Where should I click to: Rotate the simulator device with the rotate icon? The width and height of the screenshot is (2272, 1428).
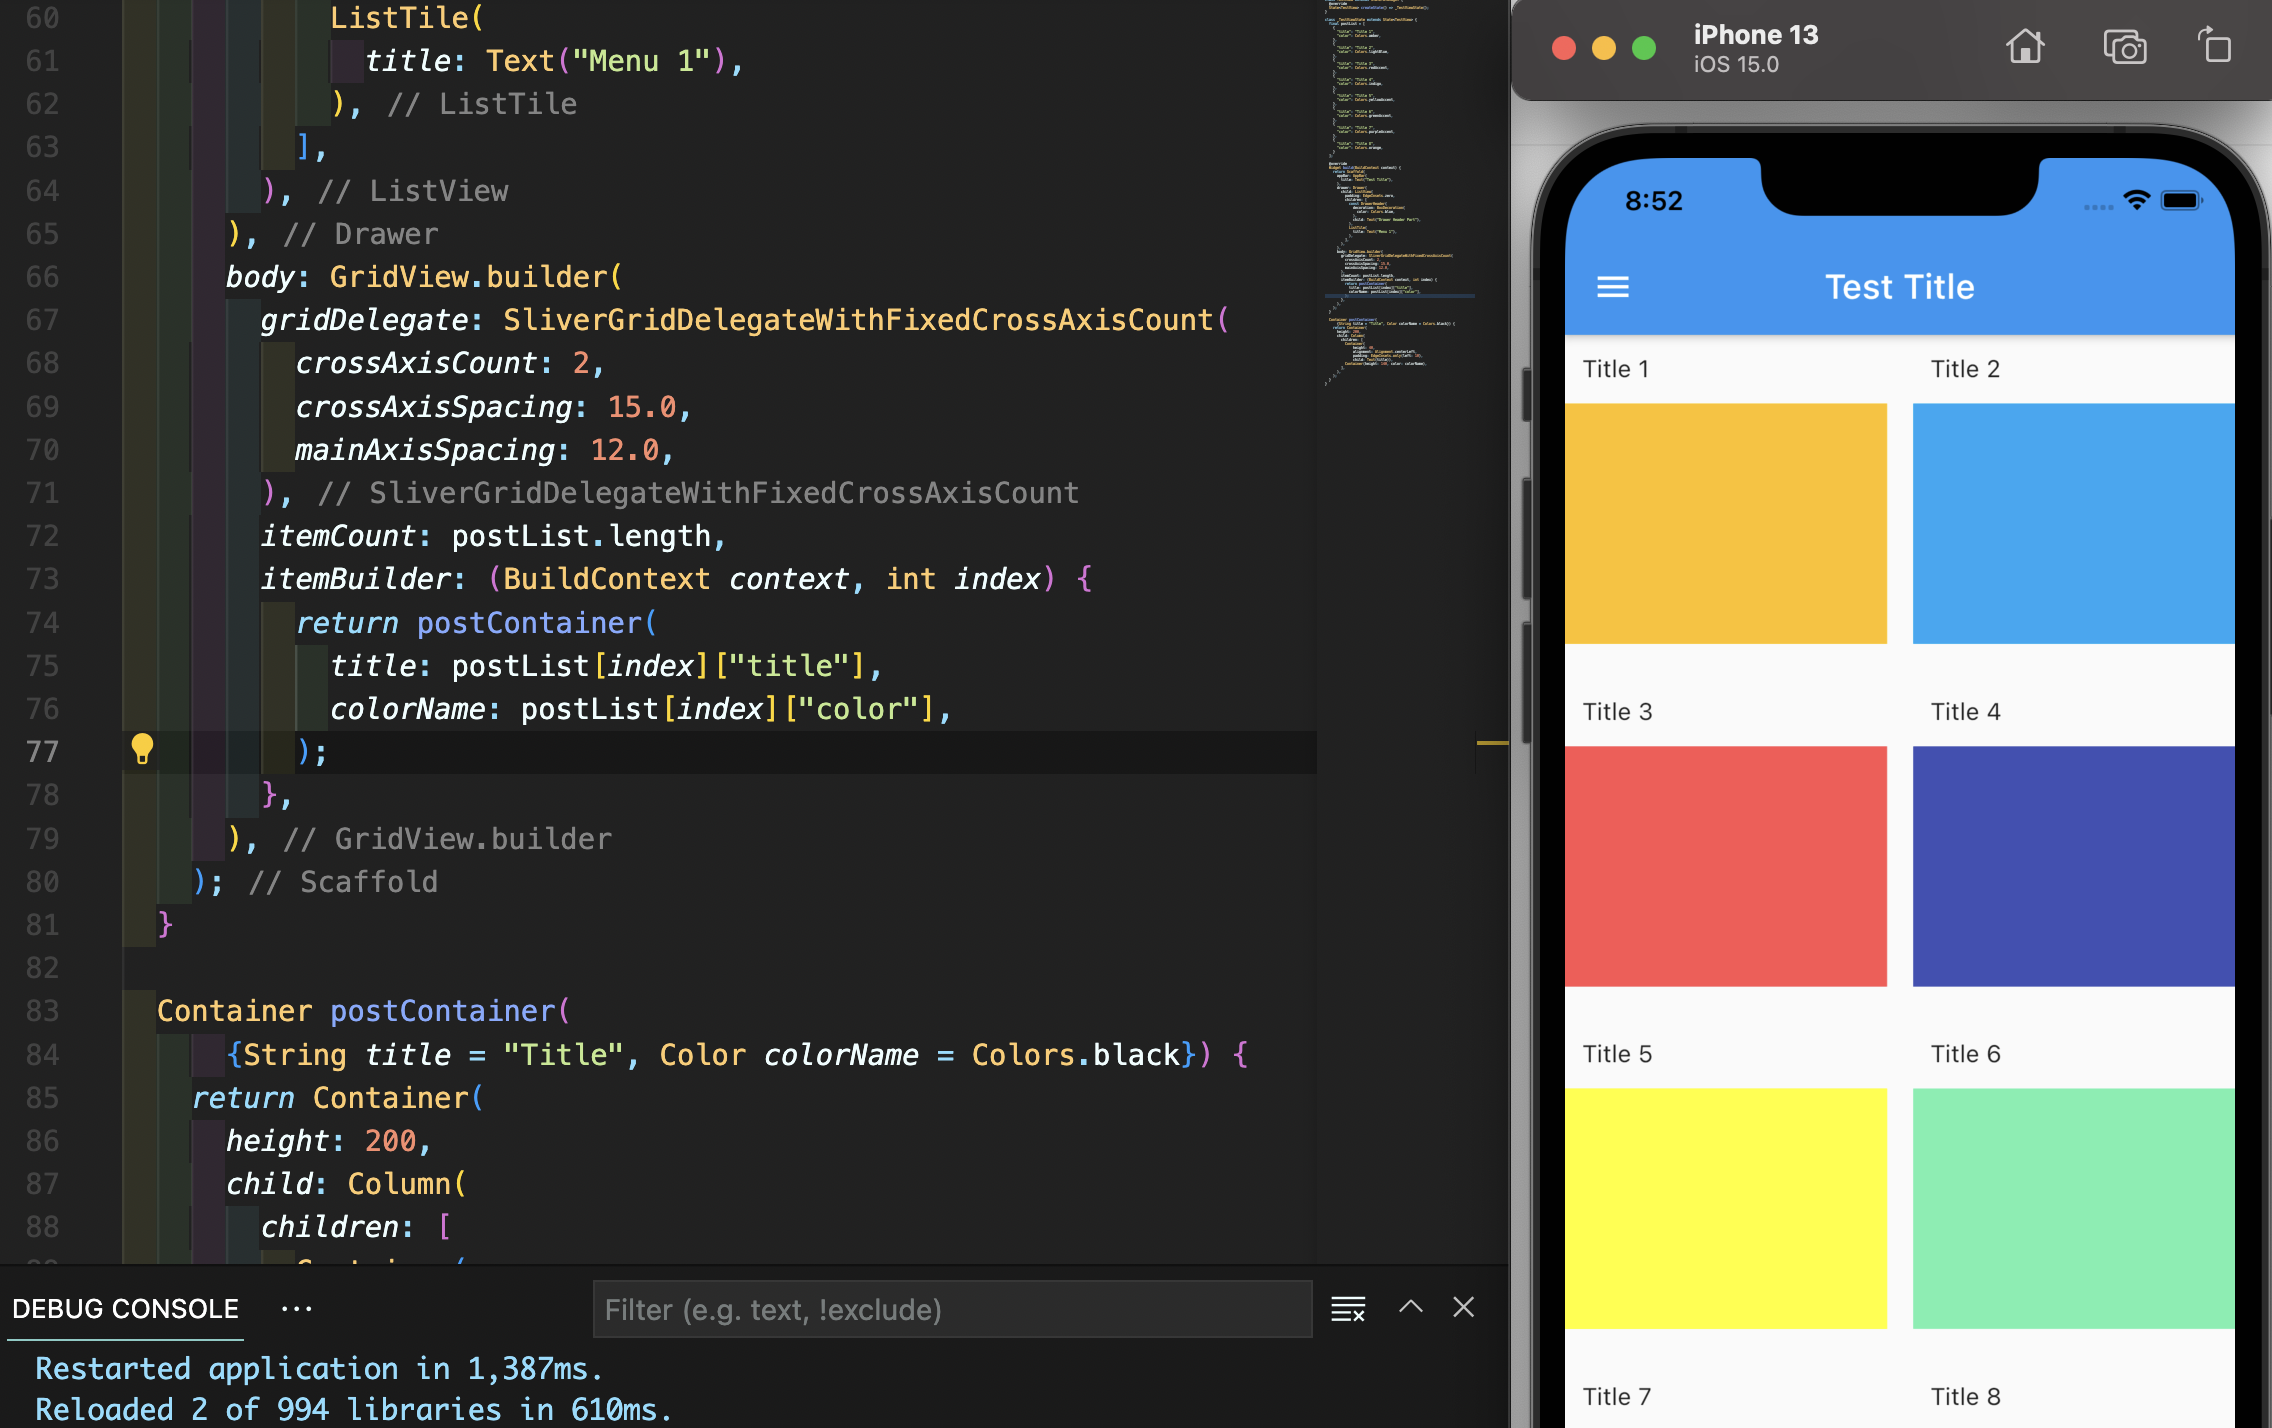pos(2214,47)
